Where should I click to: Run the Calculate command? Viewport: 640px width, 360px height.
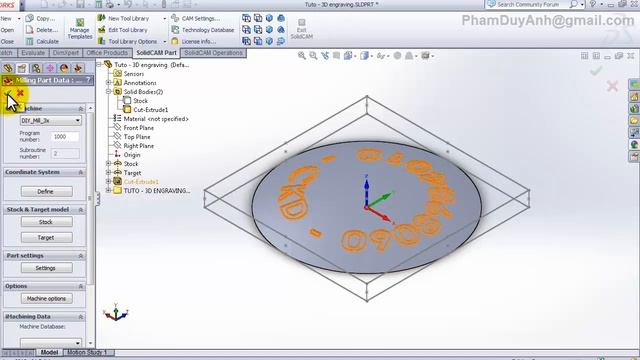[x=42, y=41]
